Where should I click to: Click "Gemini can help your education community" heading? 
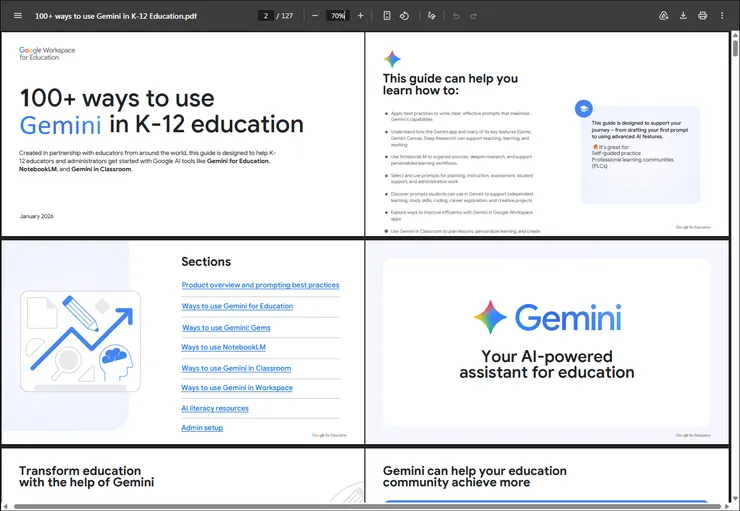coord(475,477)
